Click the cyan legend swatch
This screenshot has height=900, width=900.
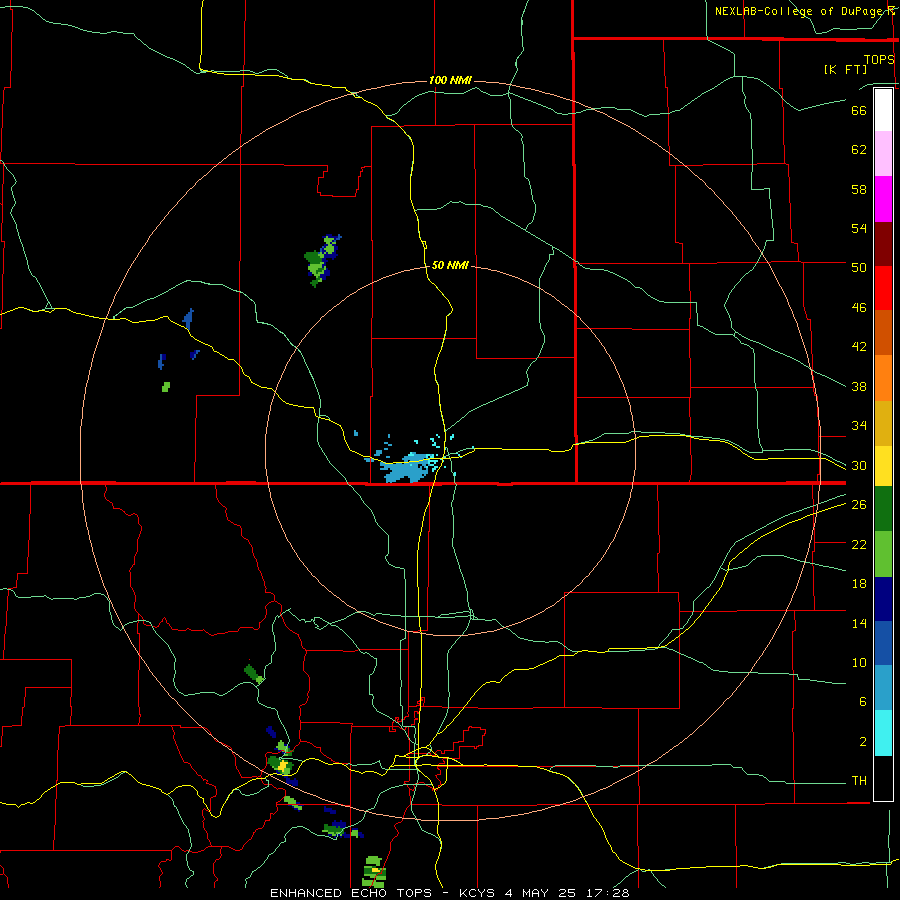[x=883, y=733]
